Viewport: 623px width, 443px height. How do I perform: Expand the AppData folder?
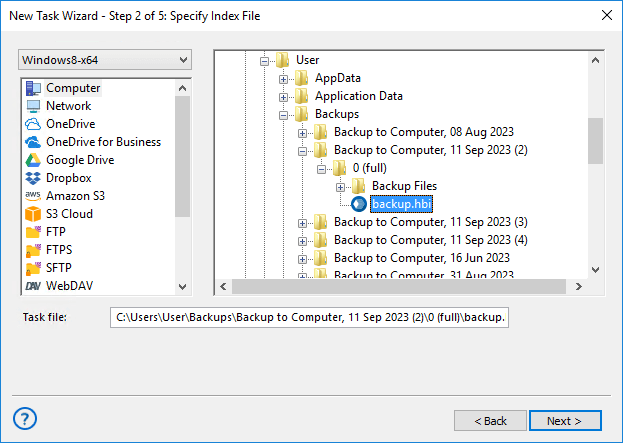pos(284,79)
